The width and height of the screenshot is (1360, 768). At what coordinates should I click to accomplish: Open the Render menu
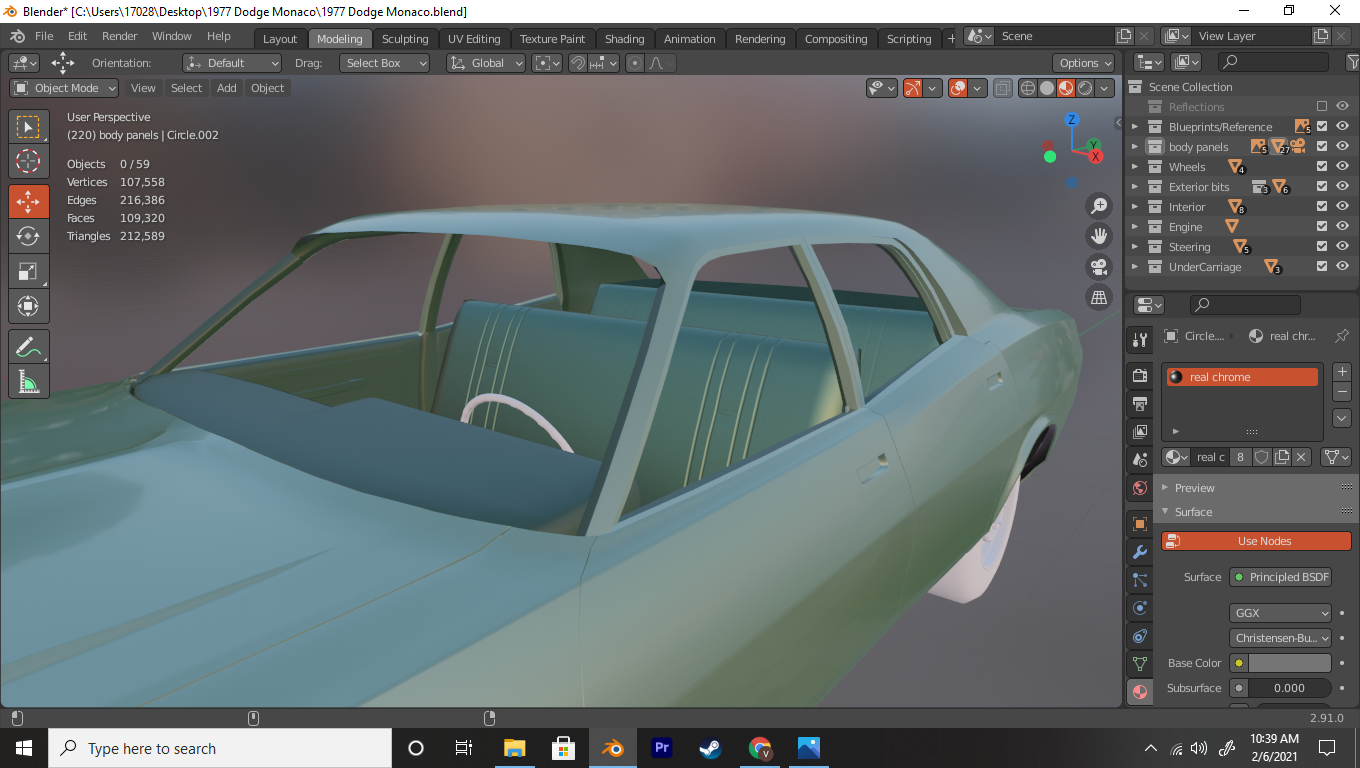point(119,36)
